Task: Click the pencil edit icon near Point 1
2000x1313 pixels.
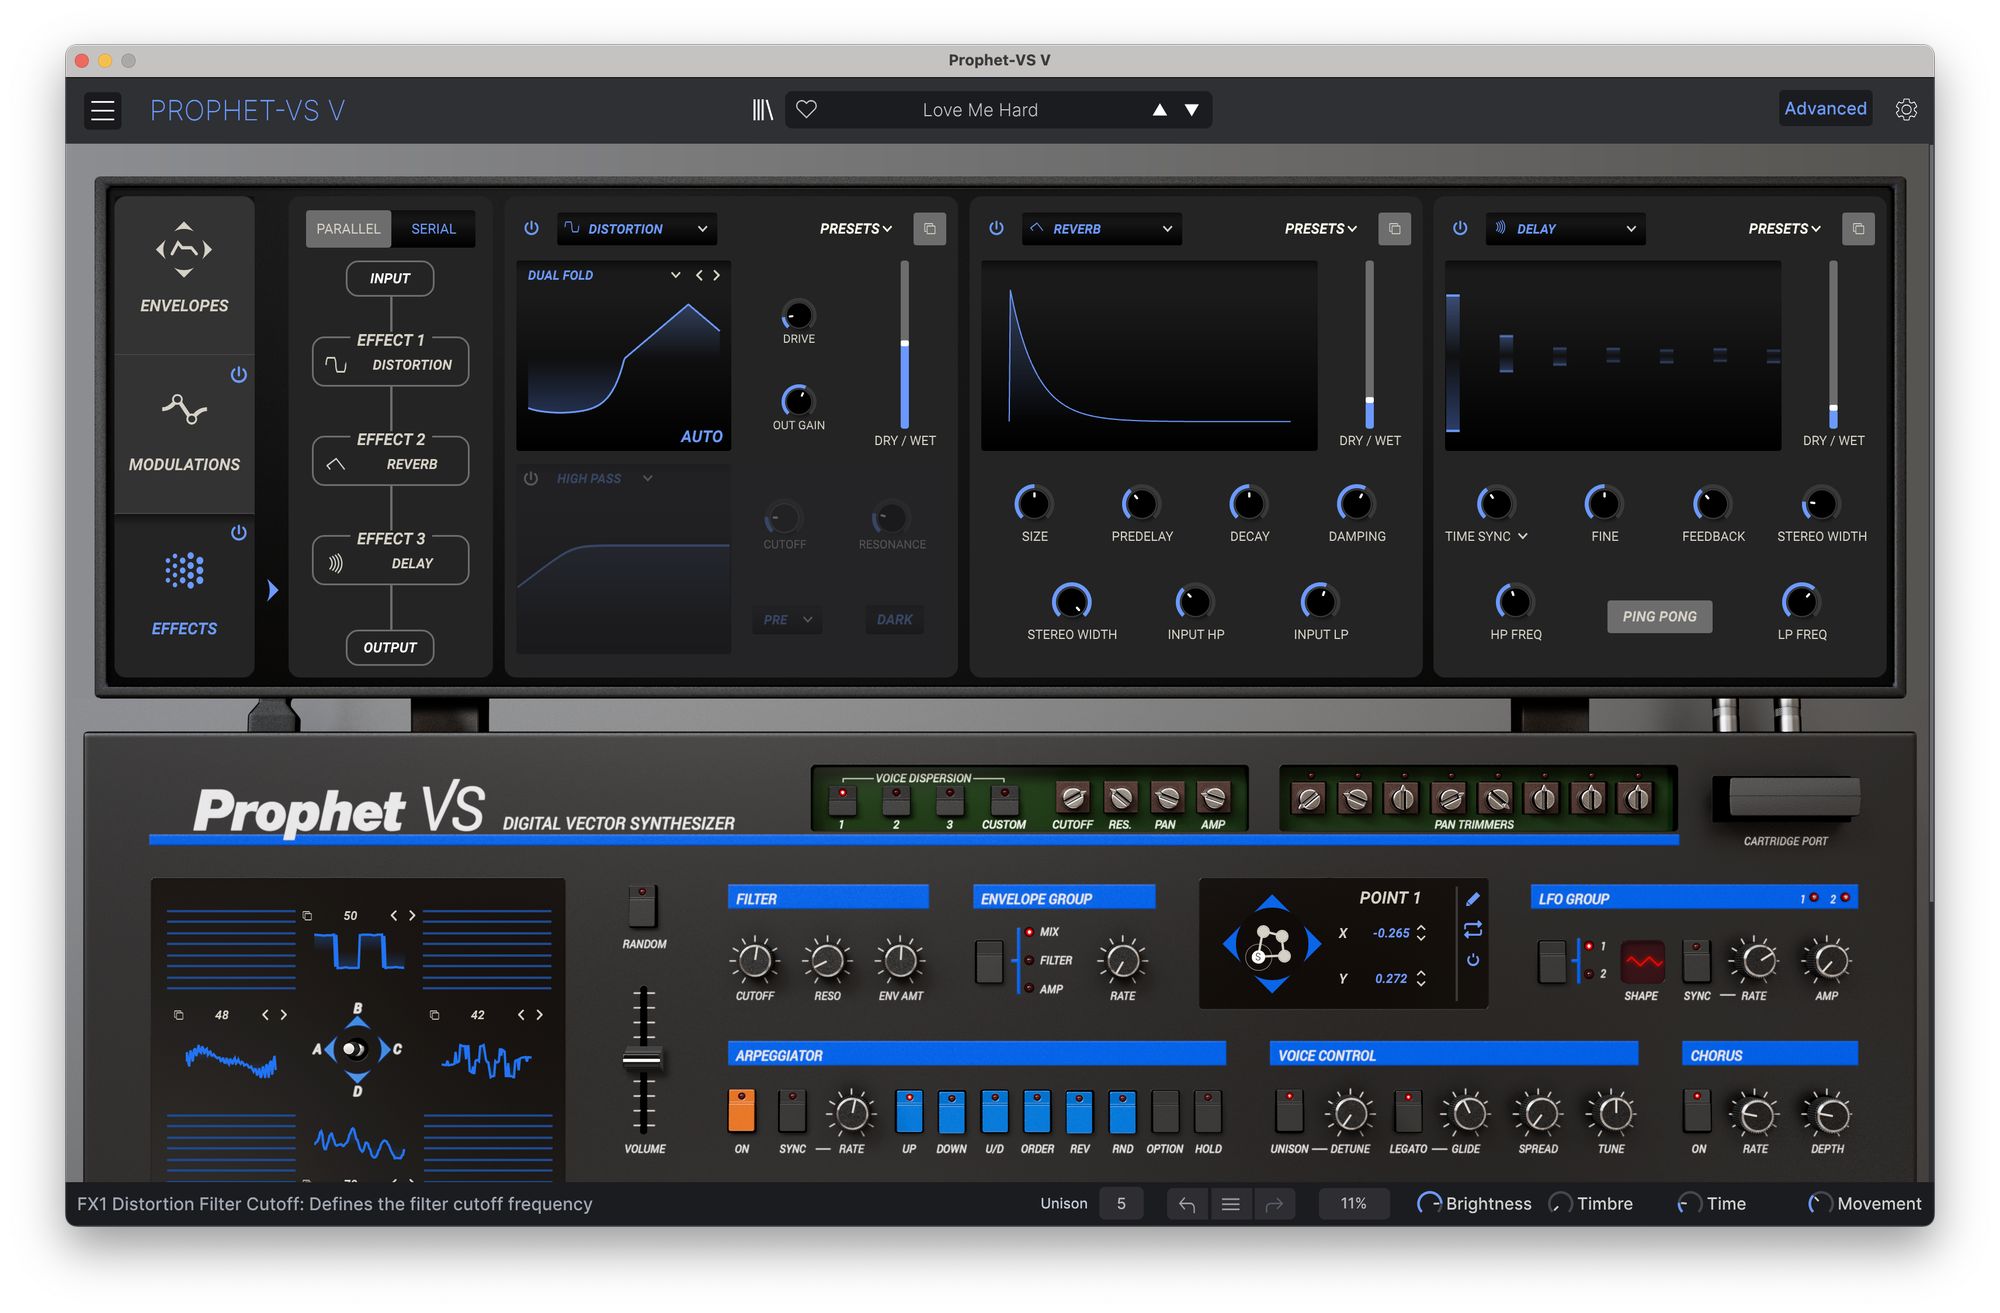Action: coord(1473,898)
